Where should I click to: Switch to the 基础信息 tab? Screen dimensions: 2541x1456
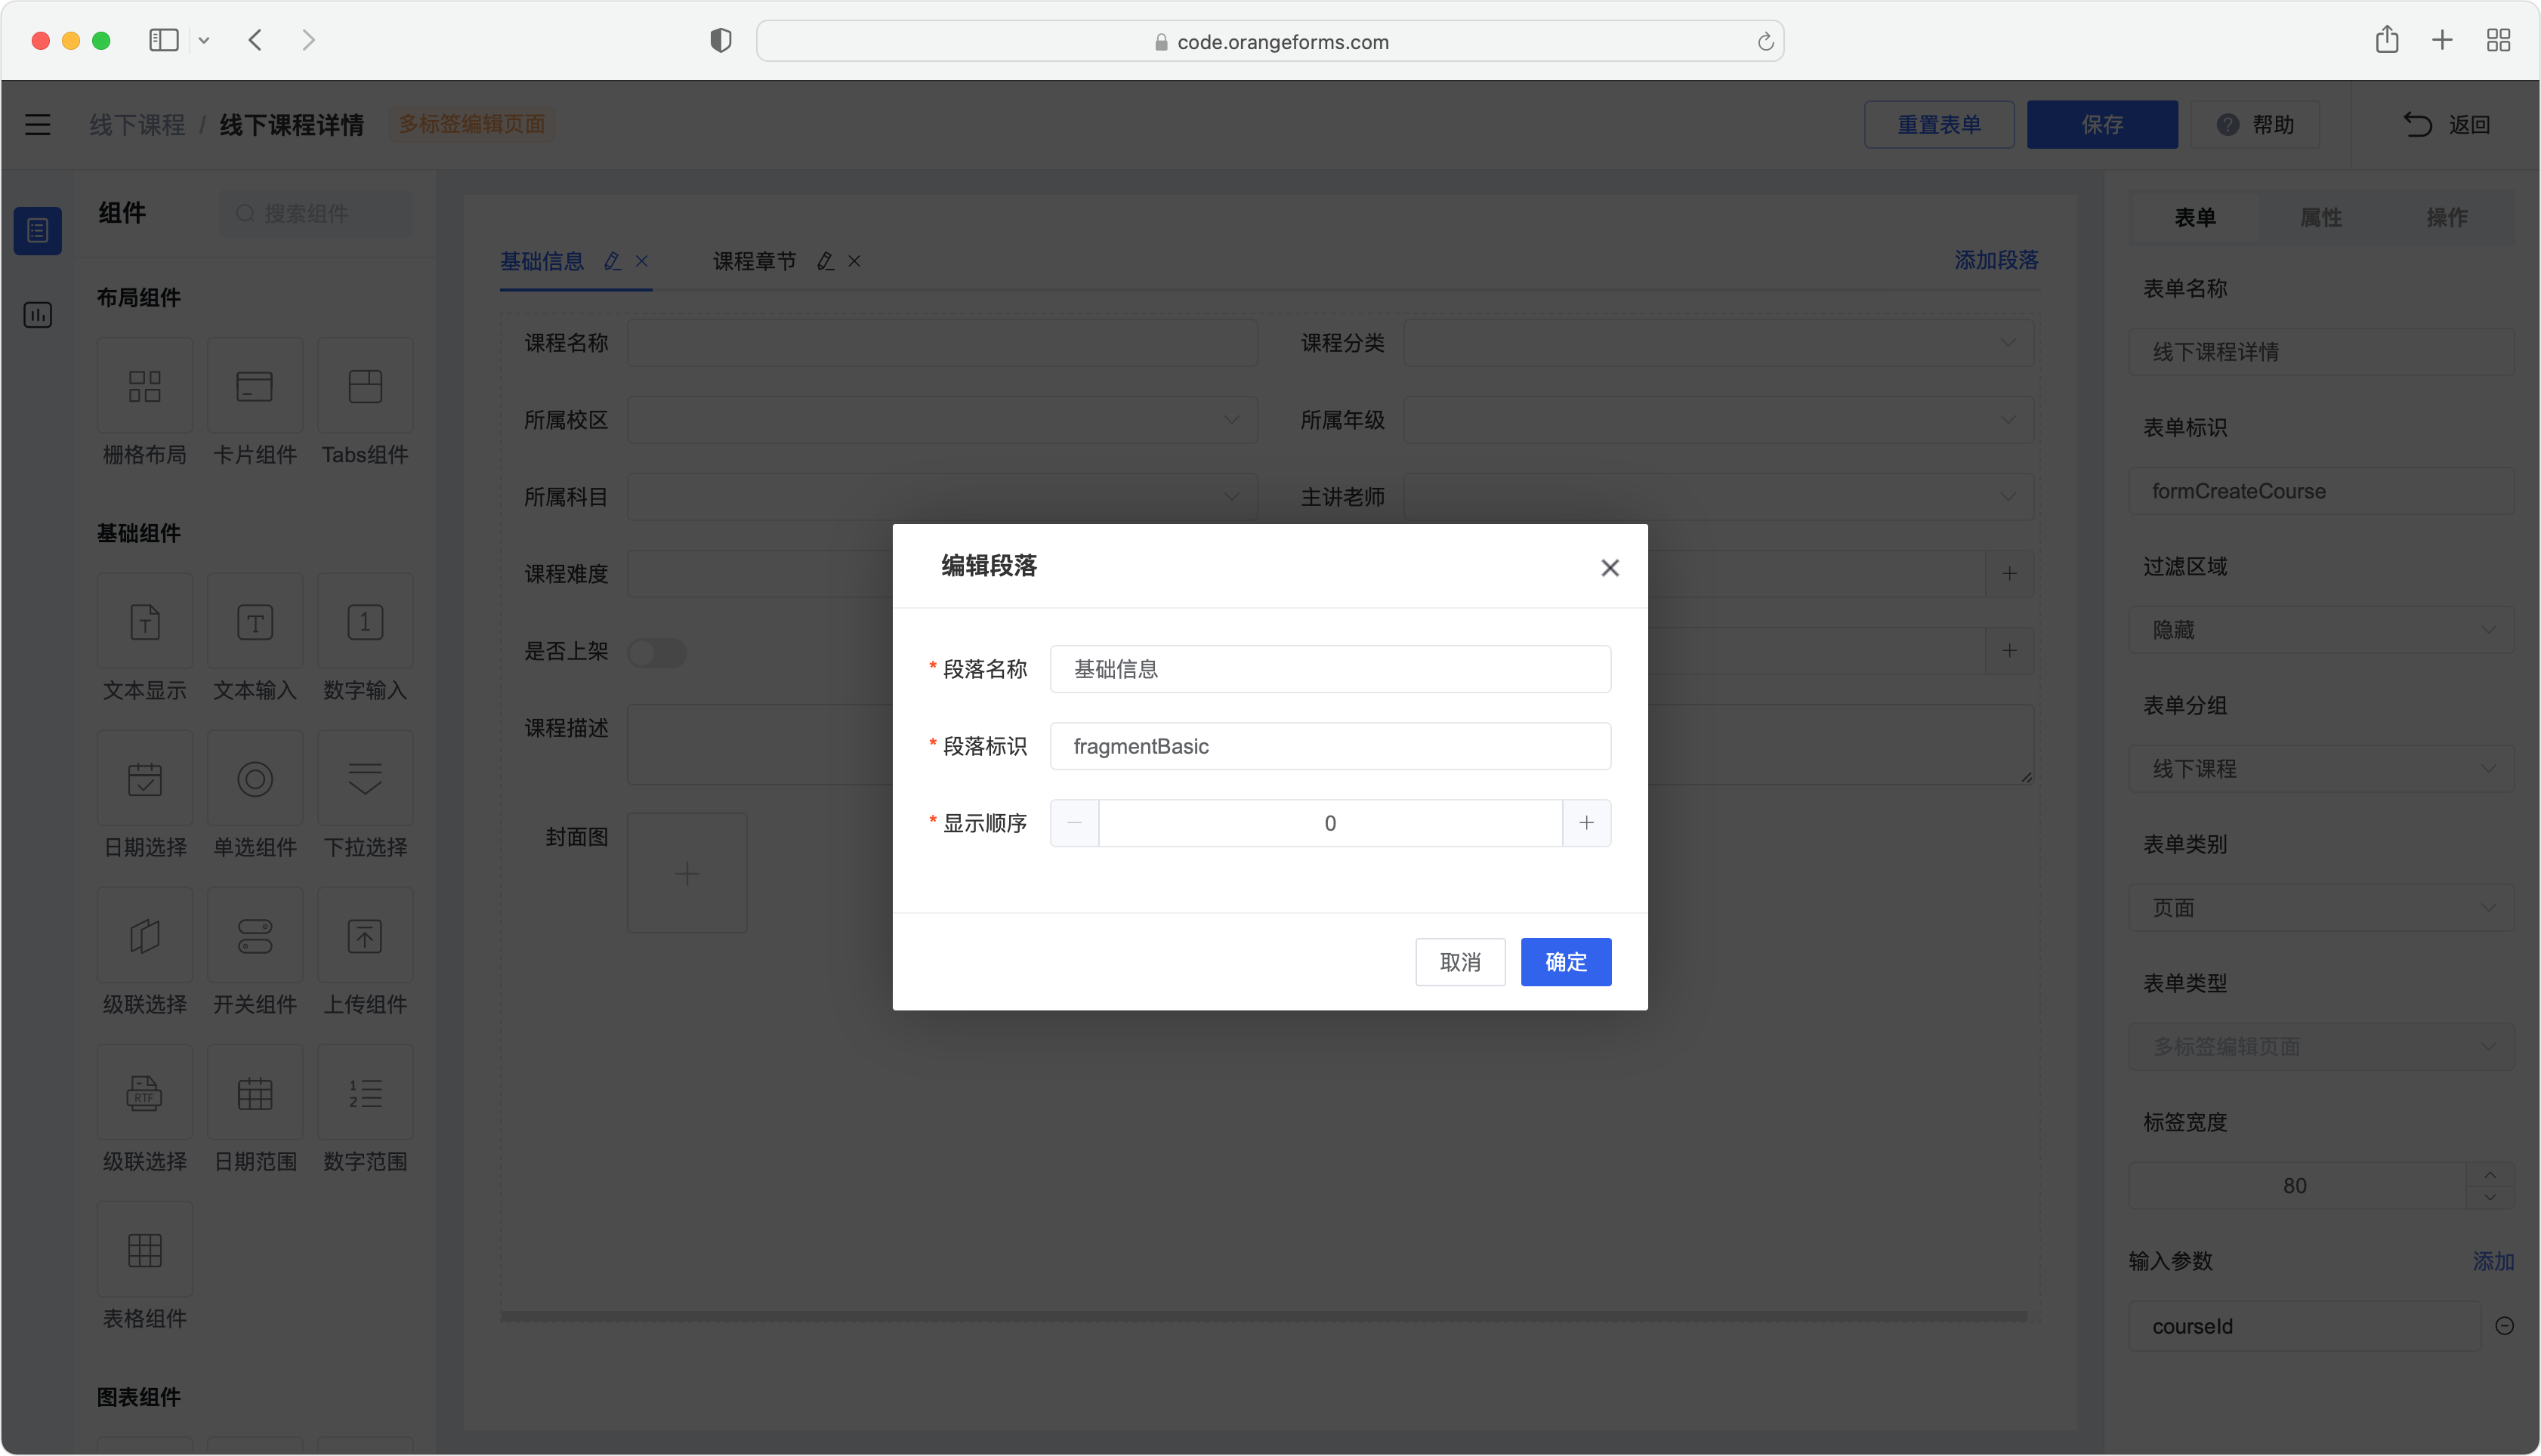541,262
